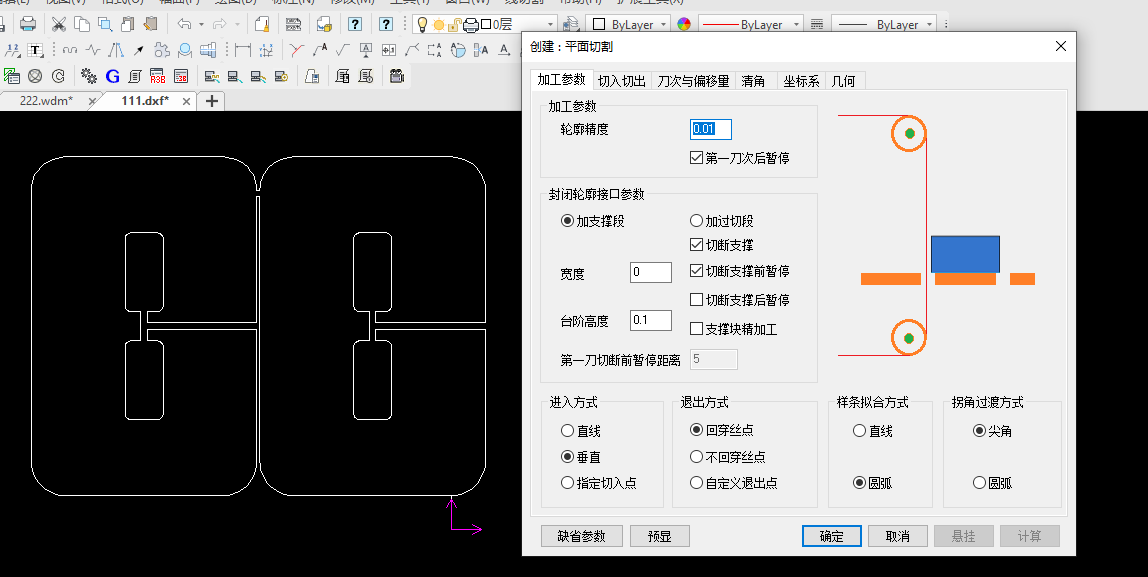Click the color wheel icon

pos(684,24)
